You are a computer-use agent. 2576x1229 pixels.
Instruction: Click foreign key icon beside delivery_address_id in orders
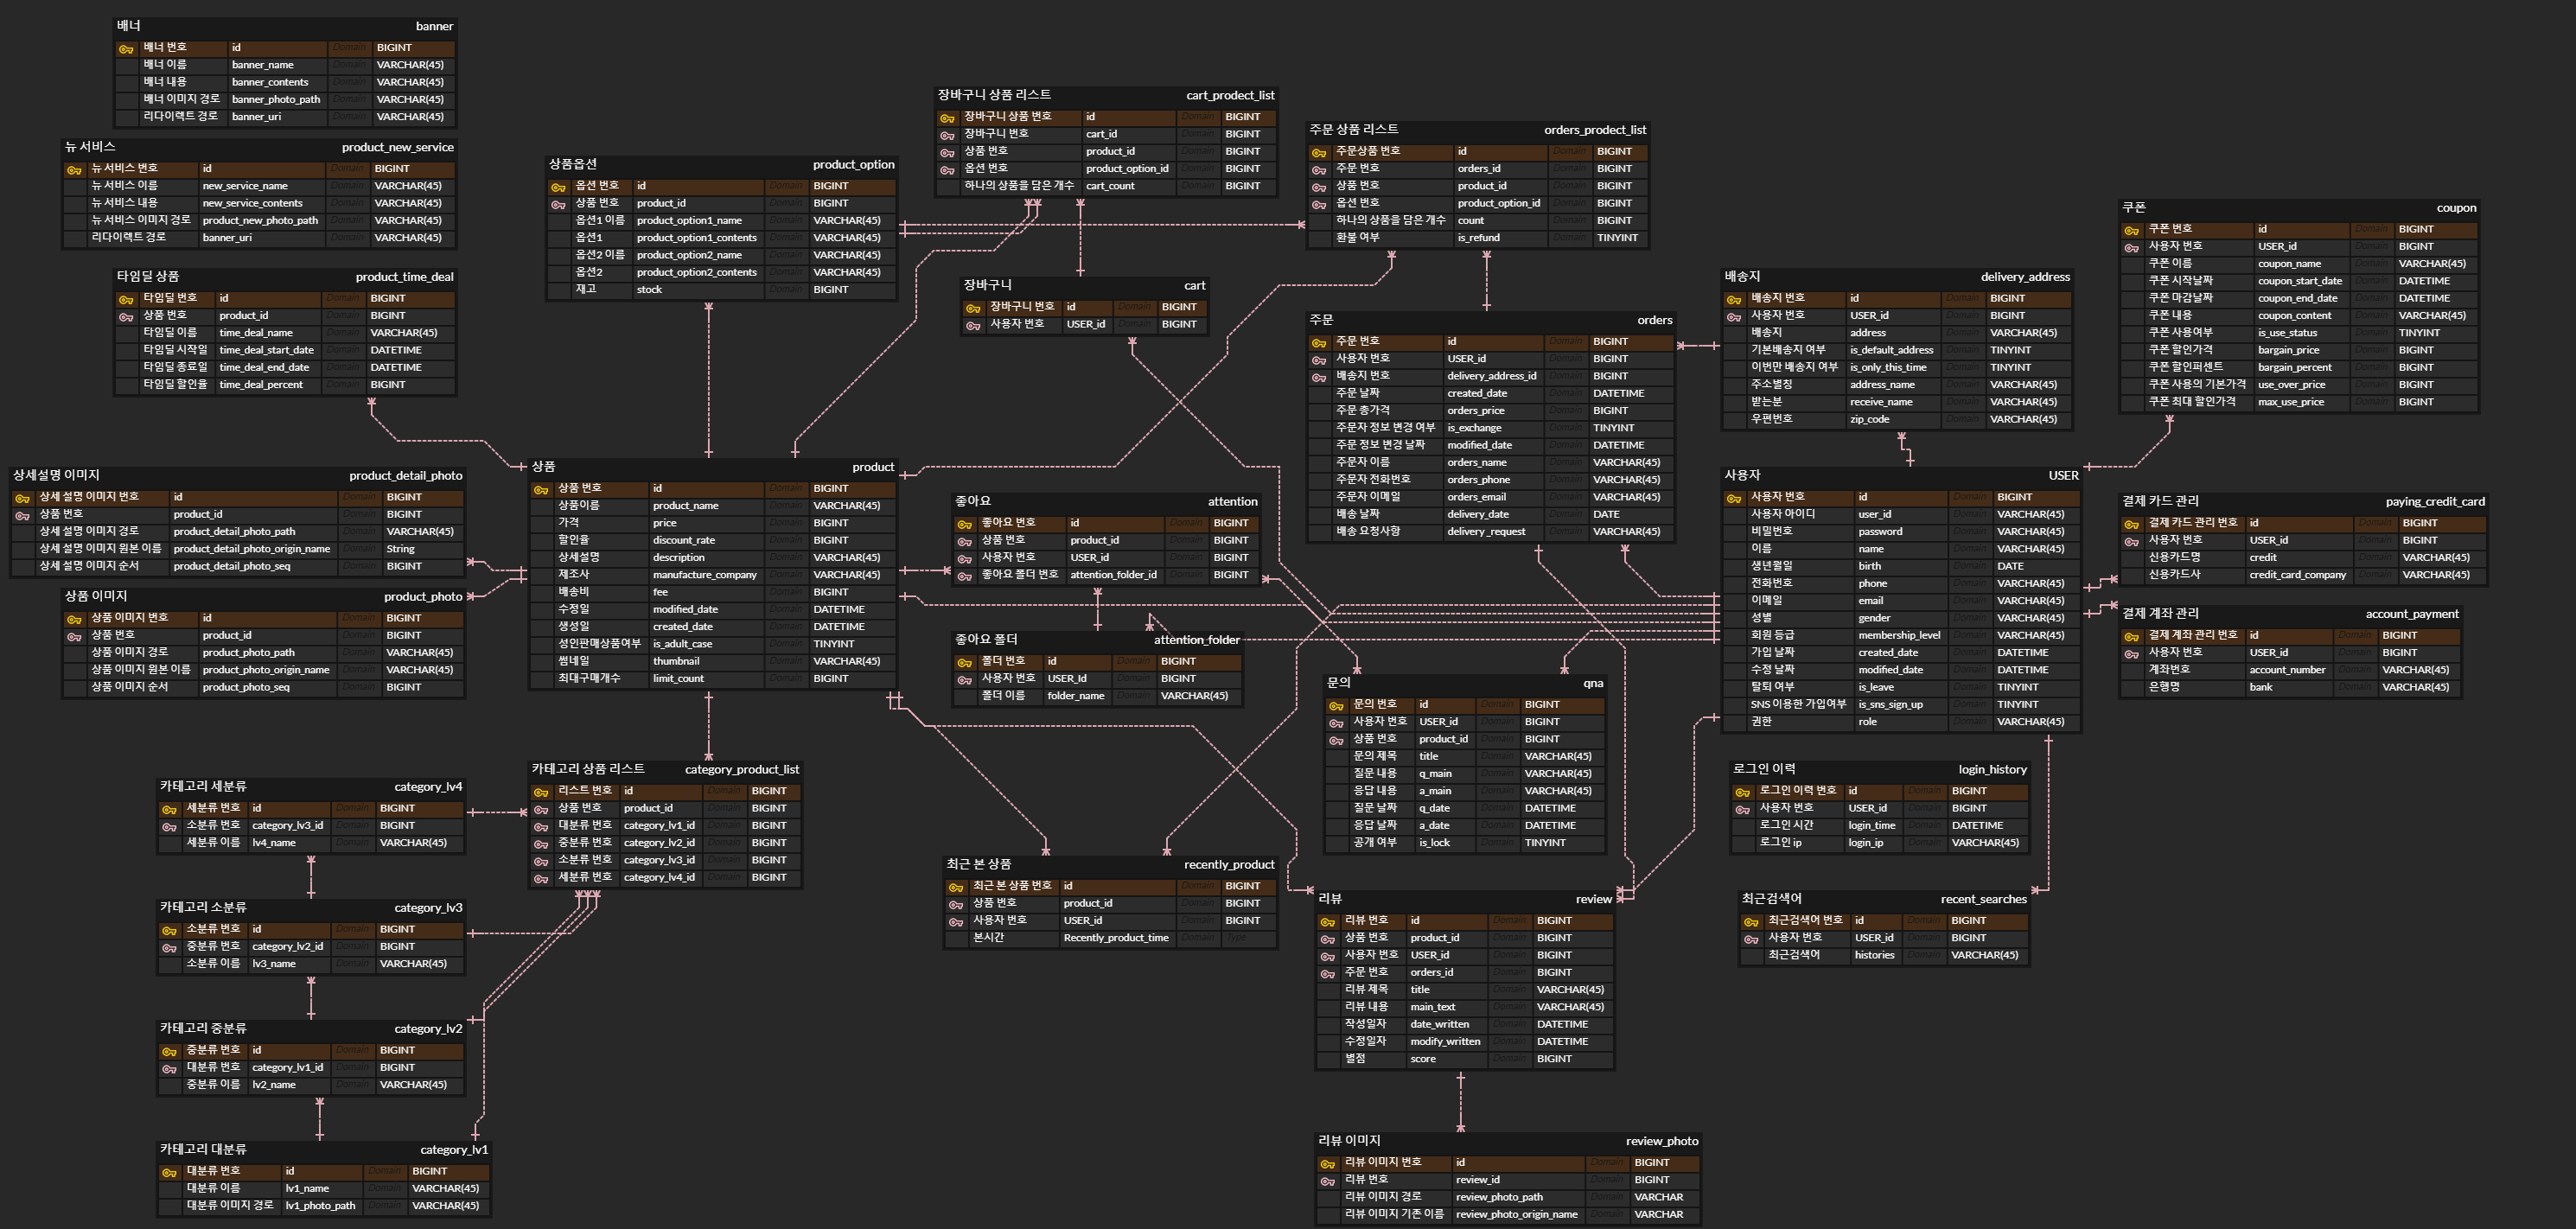[1319, 377]
